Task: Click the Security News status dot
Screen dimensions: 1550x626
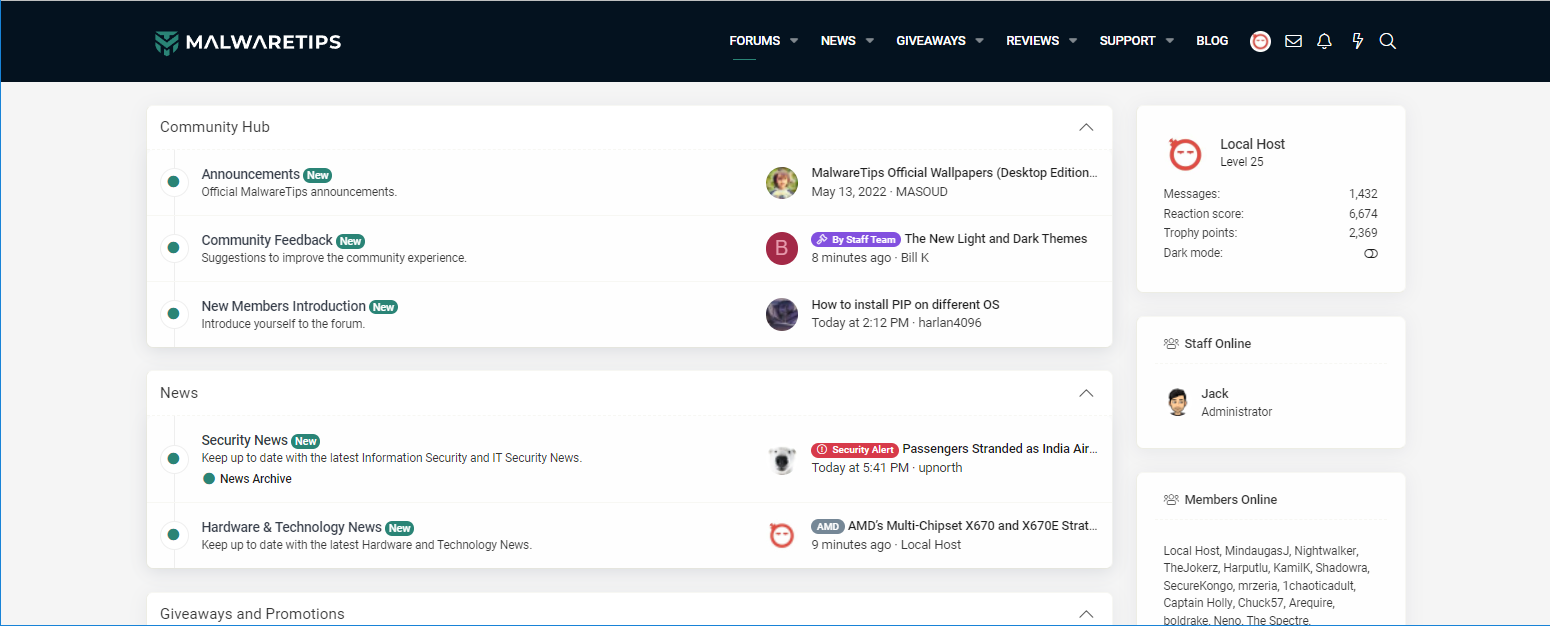Action: (x=173, y=459)
